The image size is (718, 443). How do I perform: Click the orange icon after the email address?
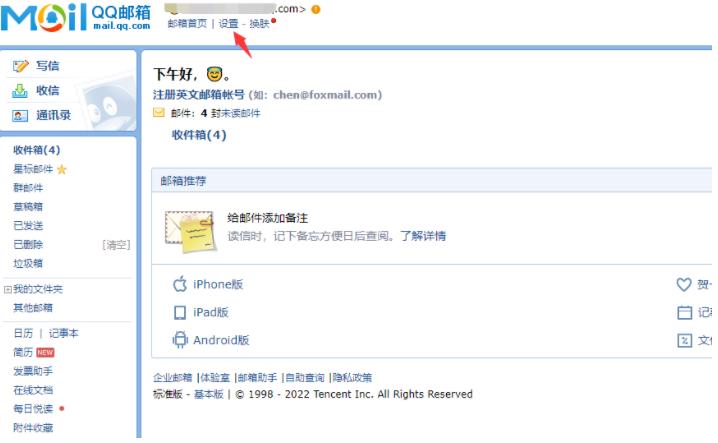[315, 9]
